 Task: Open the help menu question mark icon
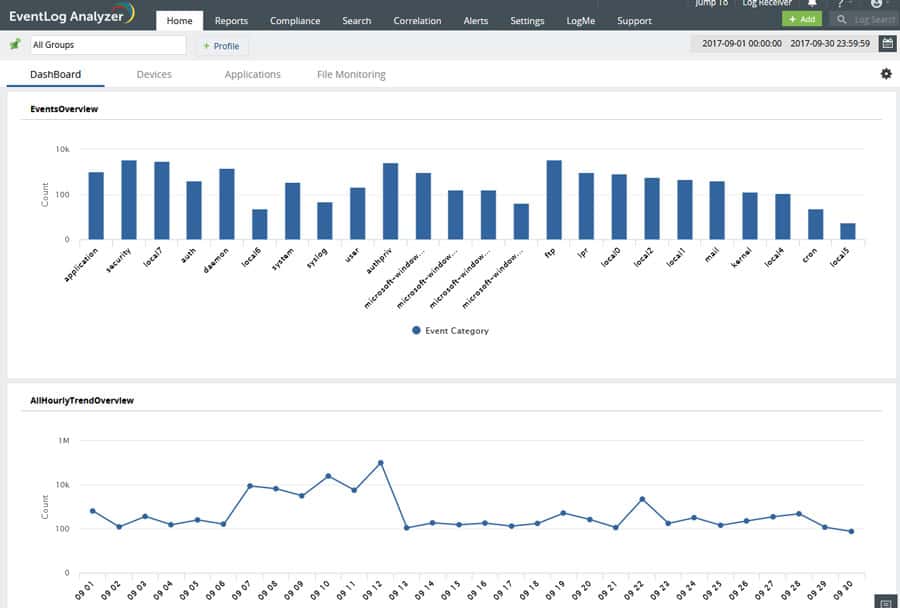pyautogui.click(x=840, y=5)
